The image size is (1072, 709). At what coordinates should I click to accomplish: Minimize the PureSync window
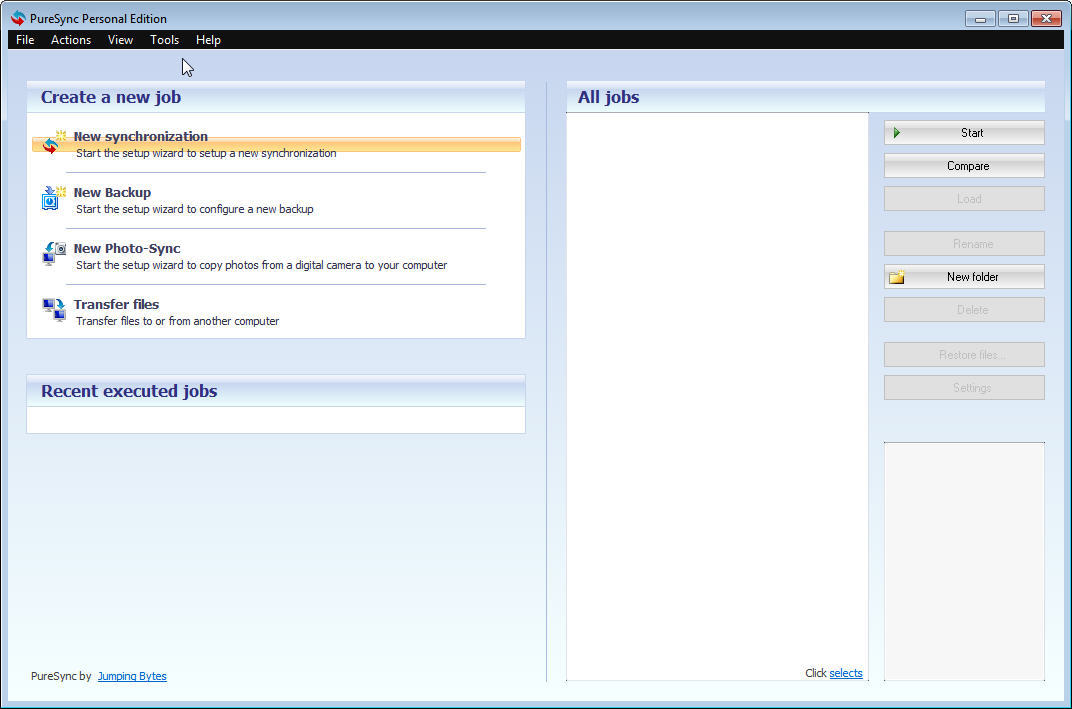tap(980, 18)
